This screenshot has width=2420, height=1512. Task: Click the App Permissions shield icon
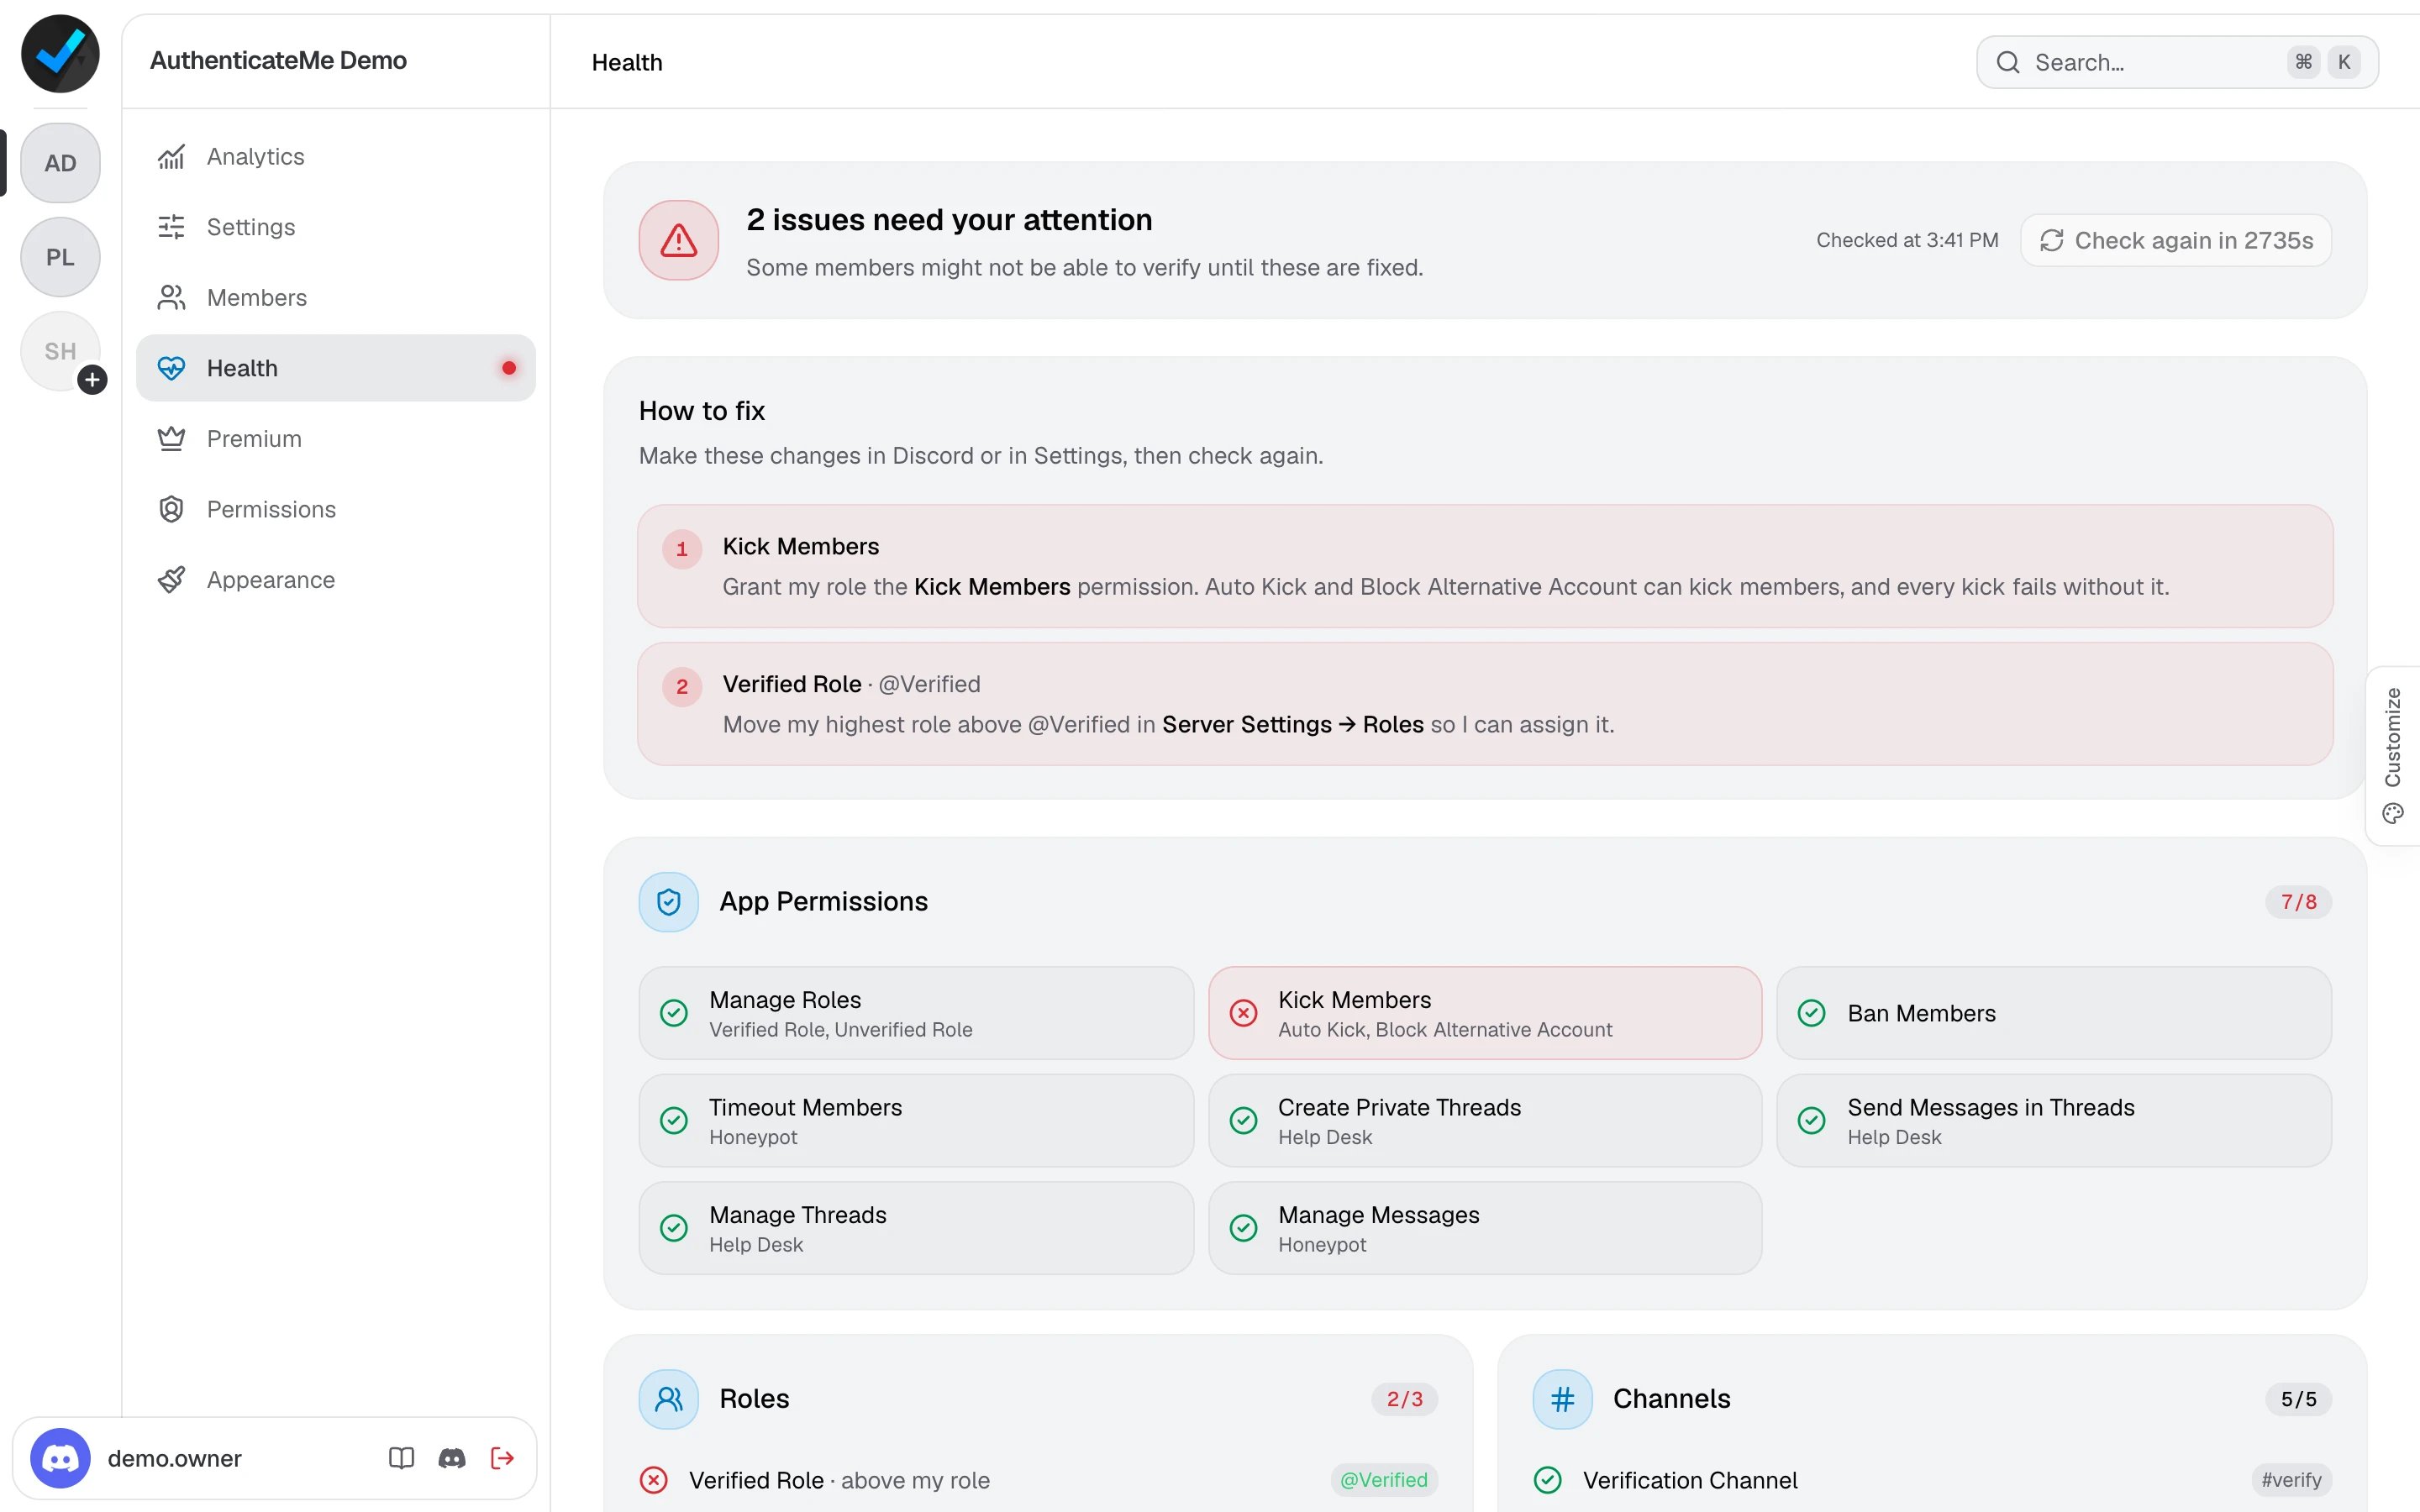669,902
